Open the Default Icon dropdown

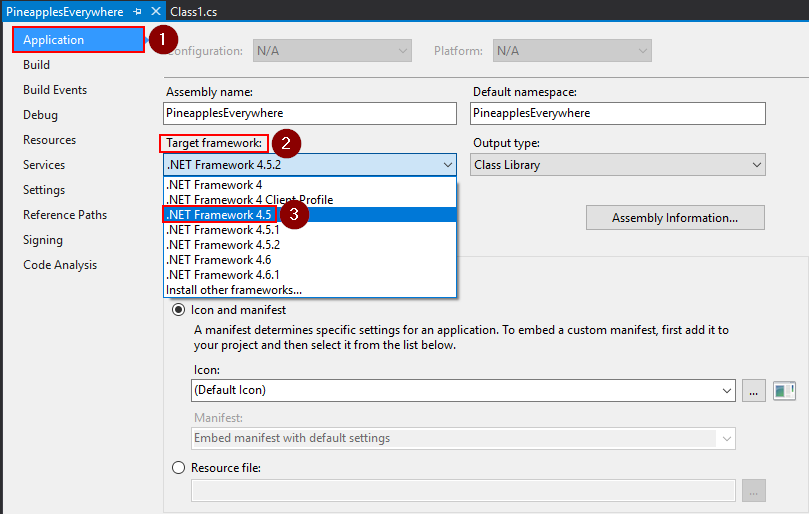coord(462,390)
